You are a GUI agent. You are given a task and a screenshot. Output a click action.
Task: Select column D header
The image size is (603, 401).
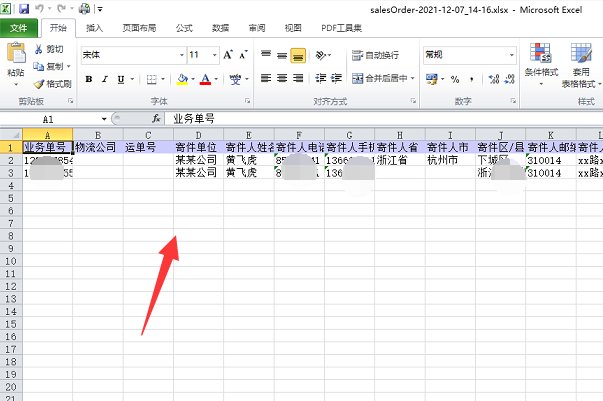click(x=198, y=135)
